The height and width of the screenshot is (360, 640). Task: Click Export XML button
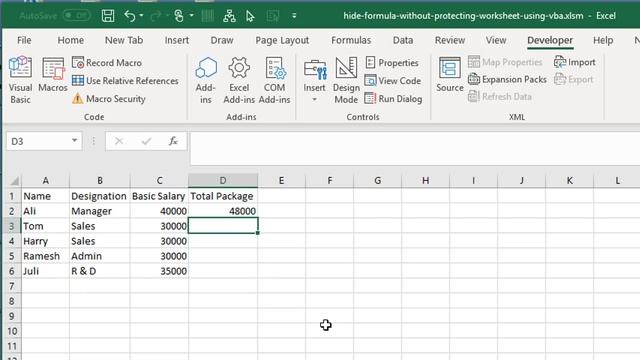click(573, 79)
